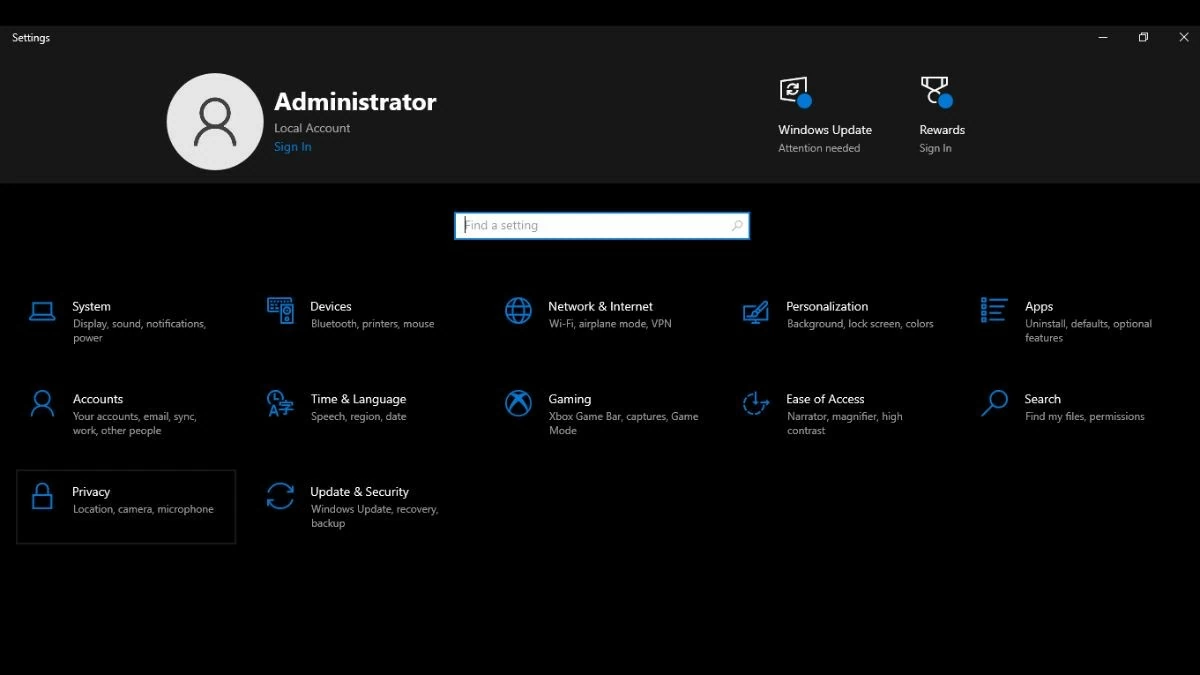
Task: Open Microsoft Rewards sign in
Action: coord(941,110)
